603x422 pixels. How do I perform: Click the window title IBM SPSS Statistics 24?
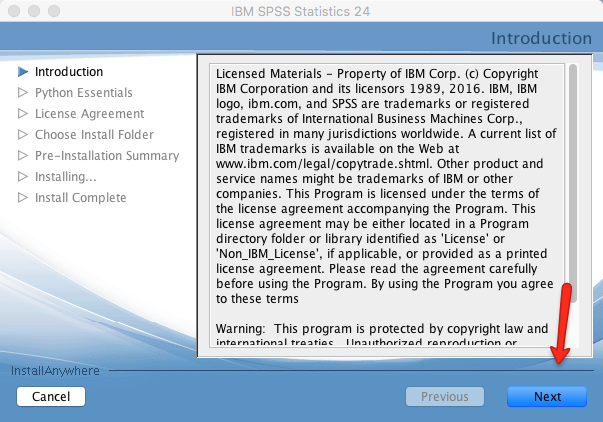[x=300, y=11]
